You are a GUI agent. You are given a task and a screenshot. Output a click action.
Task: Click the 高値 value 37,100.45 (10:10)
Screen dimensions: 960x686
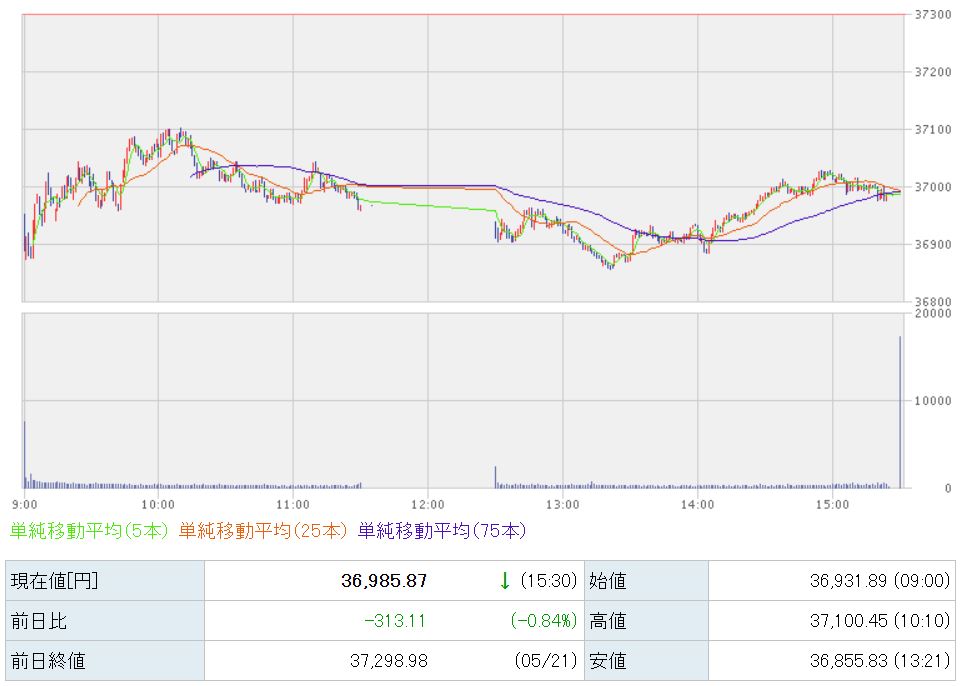(880, 621)
